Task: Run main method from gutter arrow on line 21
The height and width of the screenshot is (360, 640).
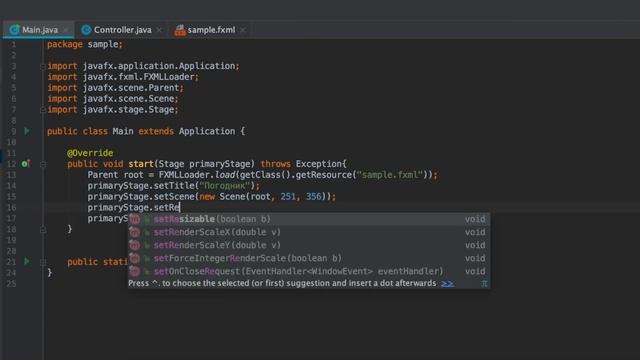Action: 27,261
